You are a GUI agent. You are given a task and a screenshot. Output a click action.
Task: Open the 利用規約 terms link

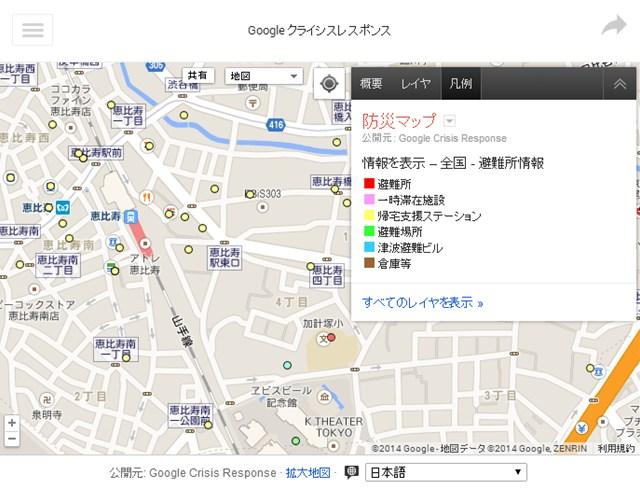click(616, 448)
